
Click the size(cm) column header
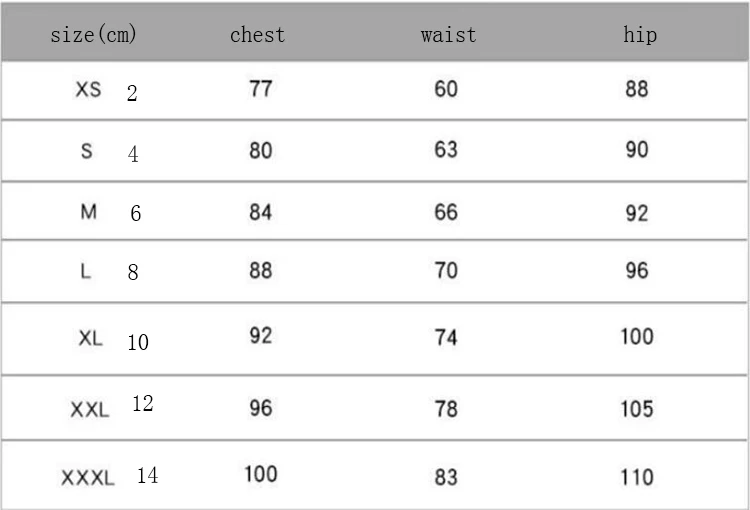[x=93, y=35]
